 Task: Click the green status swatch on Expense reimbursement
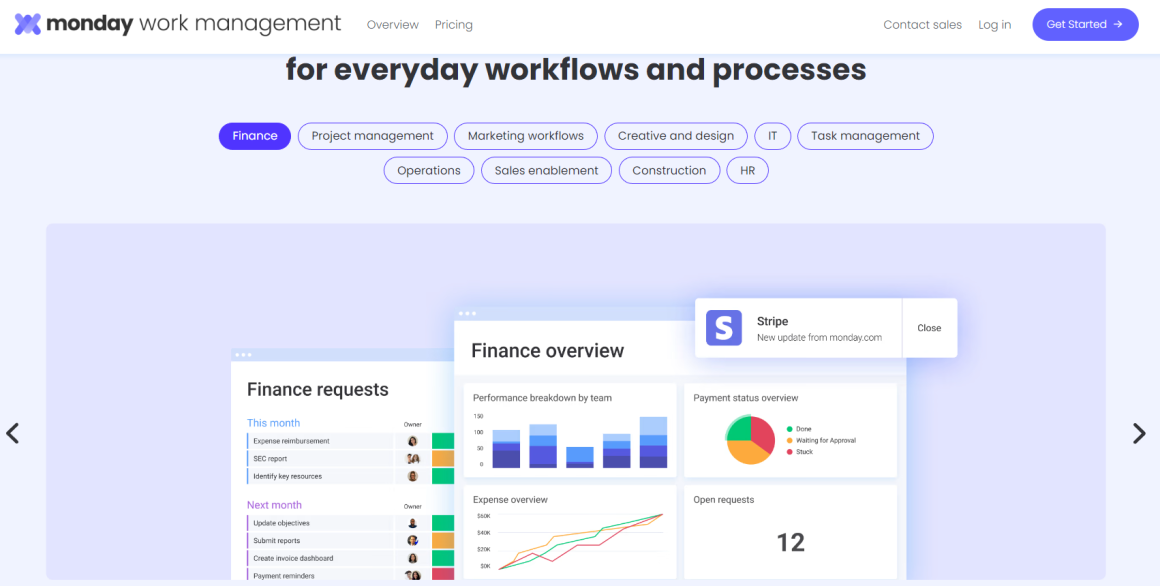point(443,438)
